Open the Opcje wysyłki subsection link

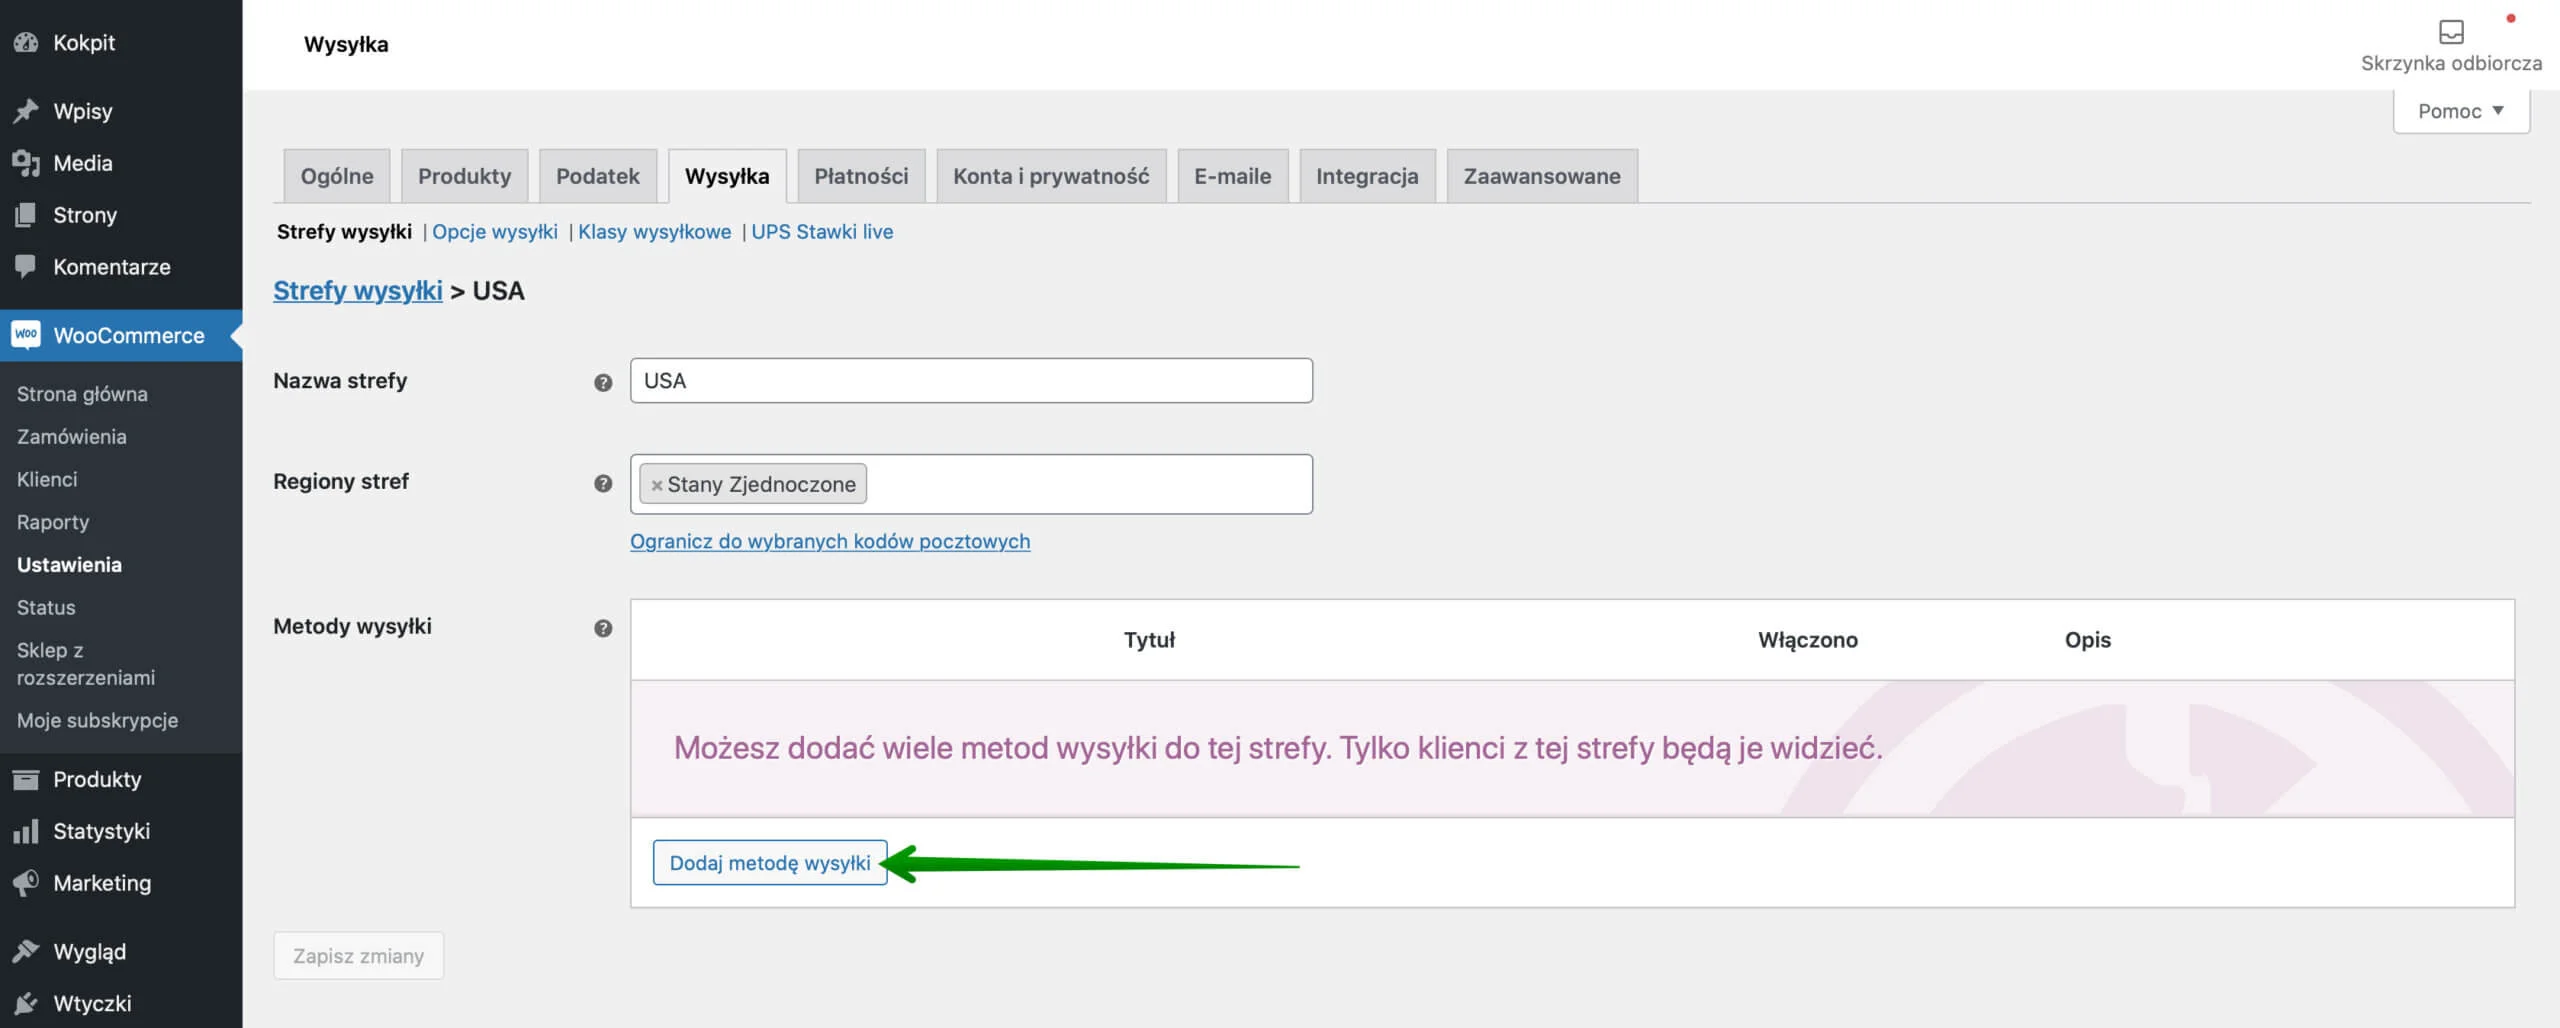(495, 232)
